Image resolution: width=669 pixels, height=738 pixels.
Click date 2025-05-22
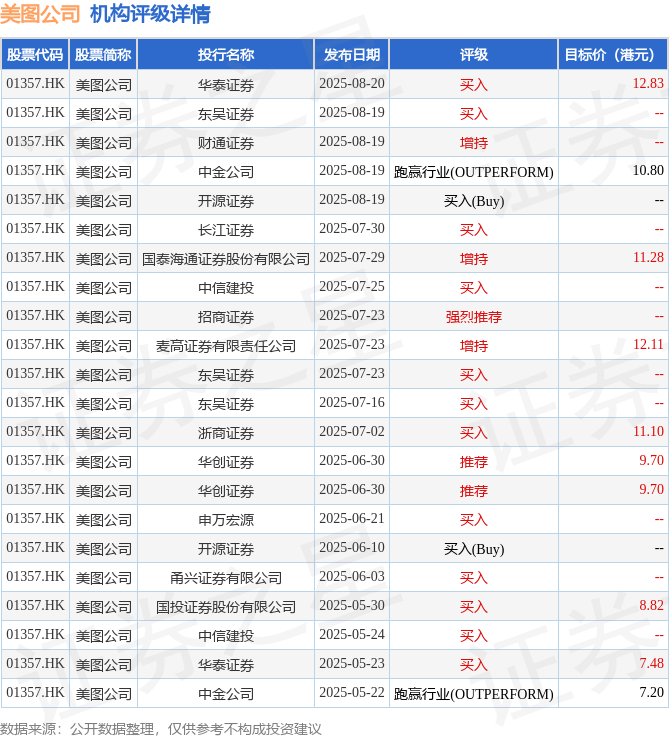coord(352,693)
